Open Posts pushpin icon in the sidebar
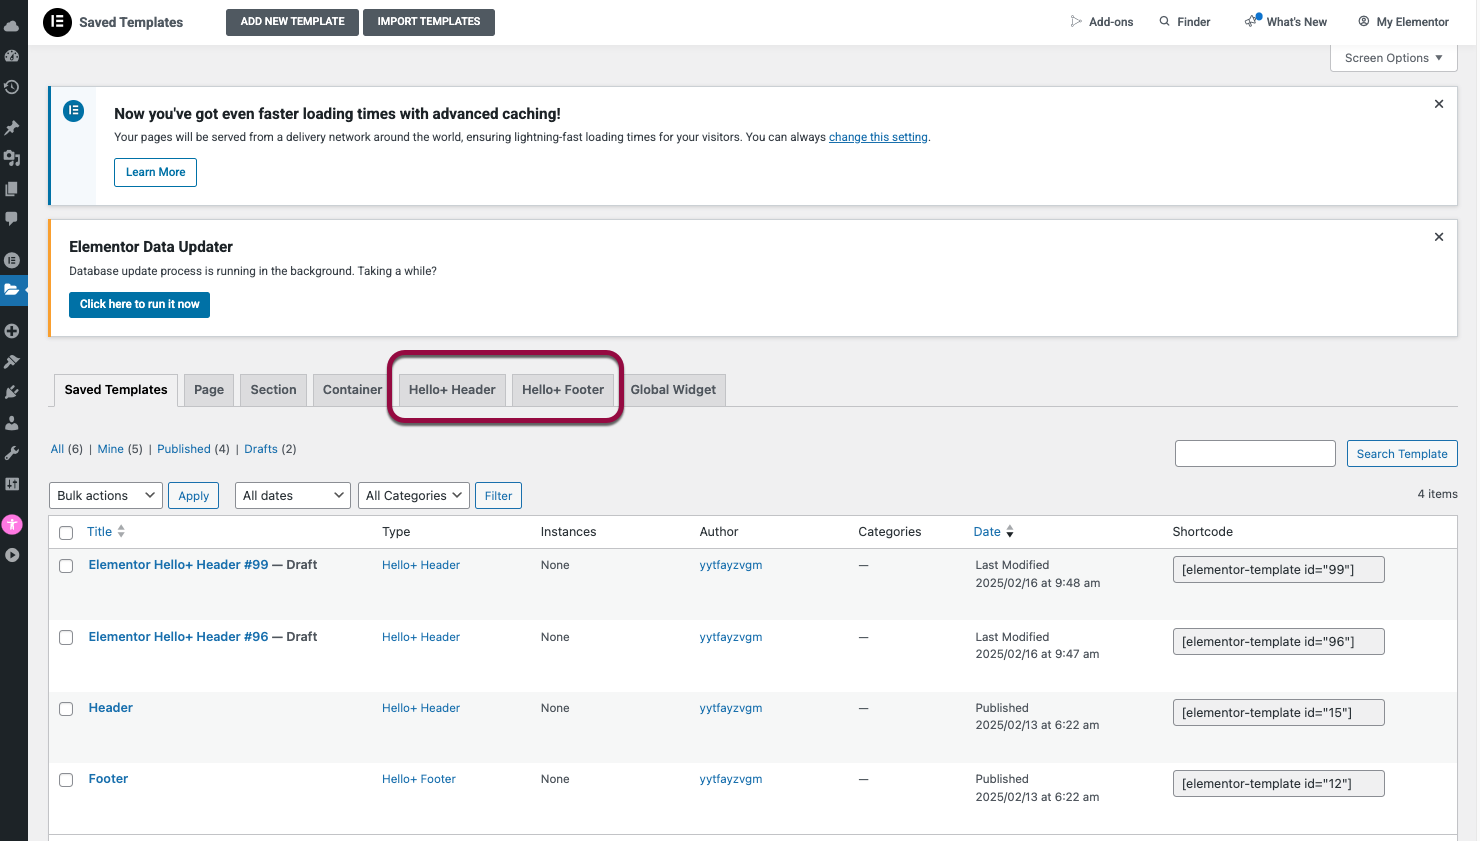This screenshot has width=1480, height=841. [12, 128]
